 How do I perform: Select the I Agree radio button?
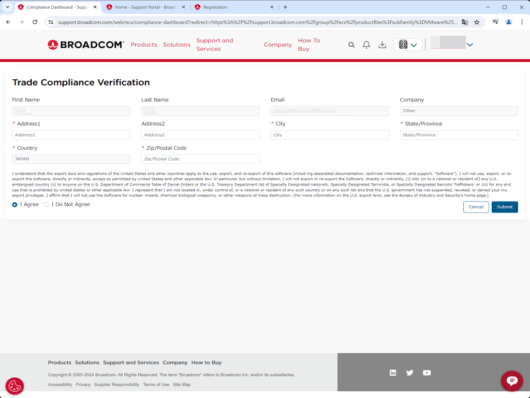[15, 205]
